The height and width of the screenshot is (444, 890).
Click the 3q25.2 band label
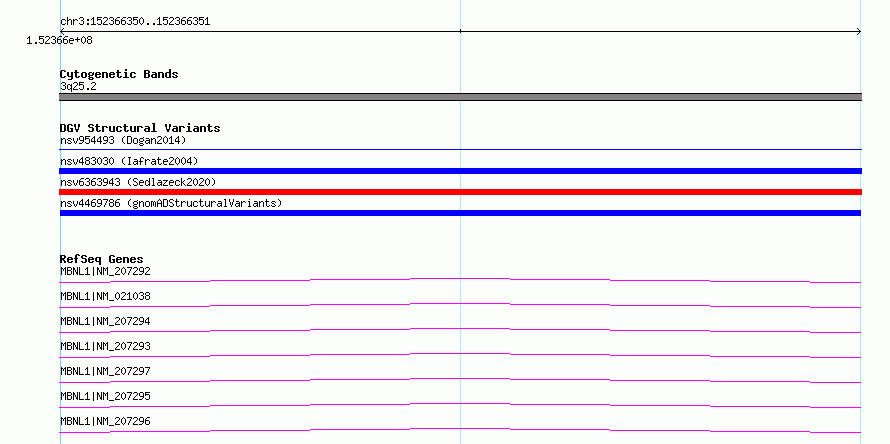click(78, 86)
